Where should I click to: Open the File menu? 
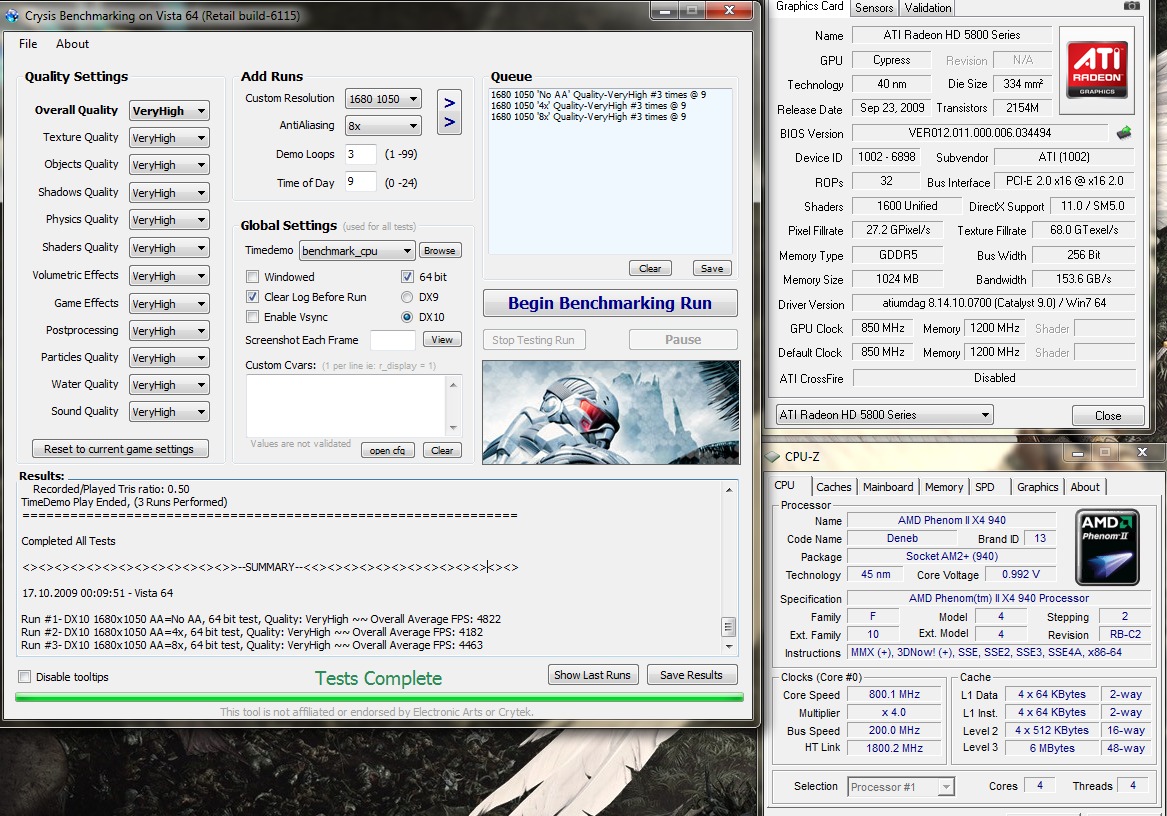tap(28, 44)
